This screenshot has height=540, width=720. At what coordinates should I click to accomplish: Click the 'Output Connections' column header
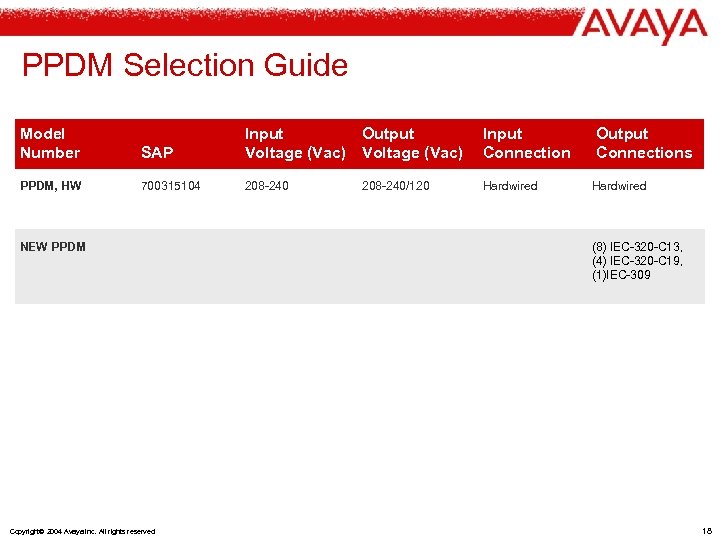[x=644, y=143]
